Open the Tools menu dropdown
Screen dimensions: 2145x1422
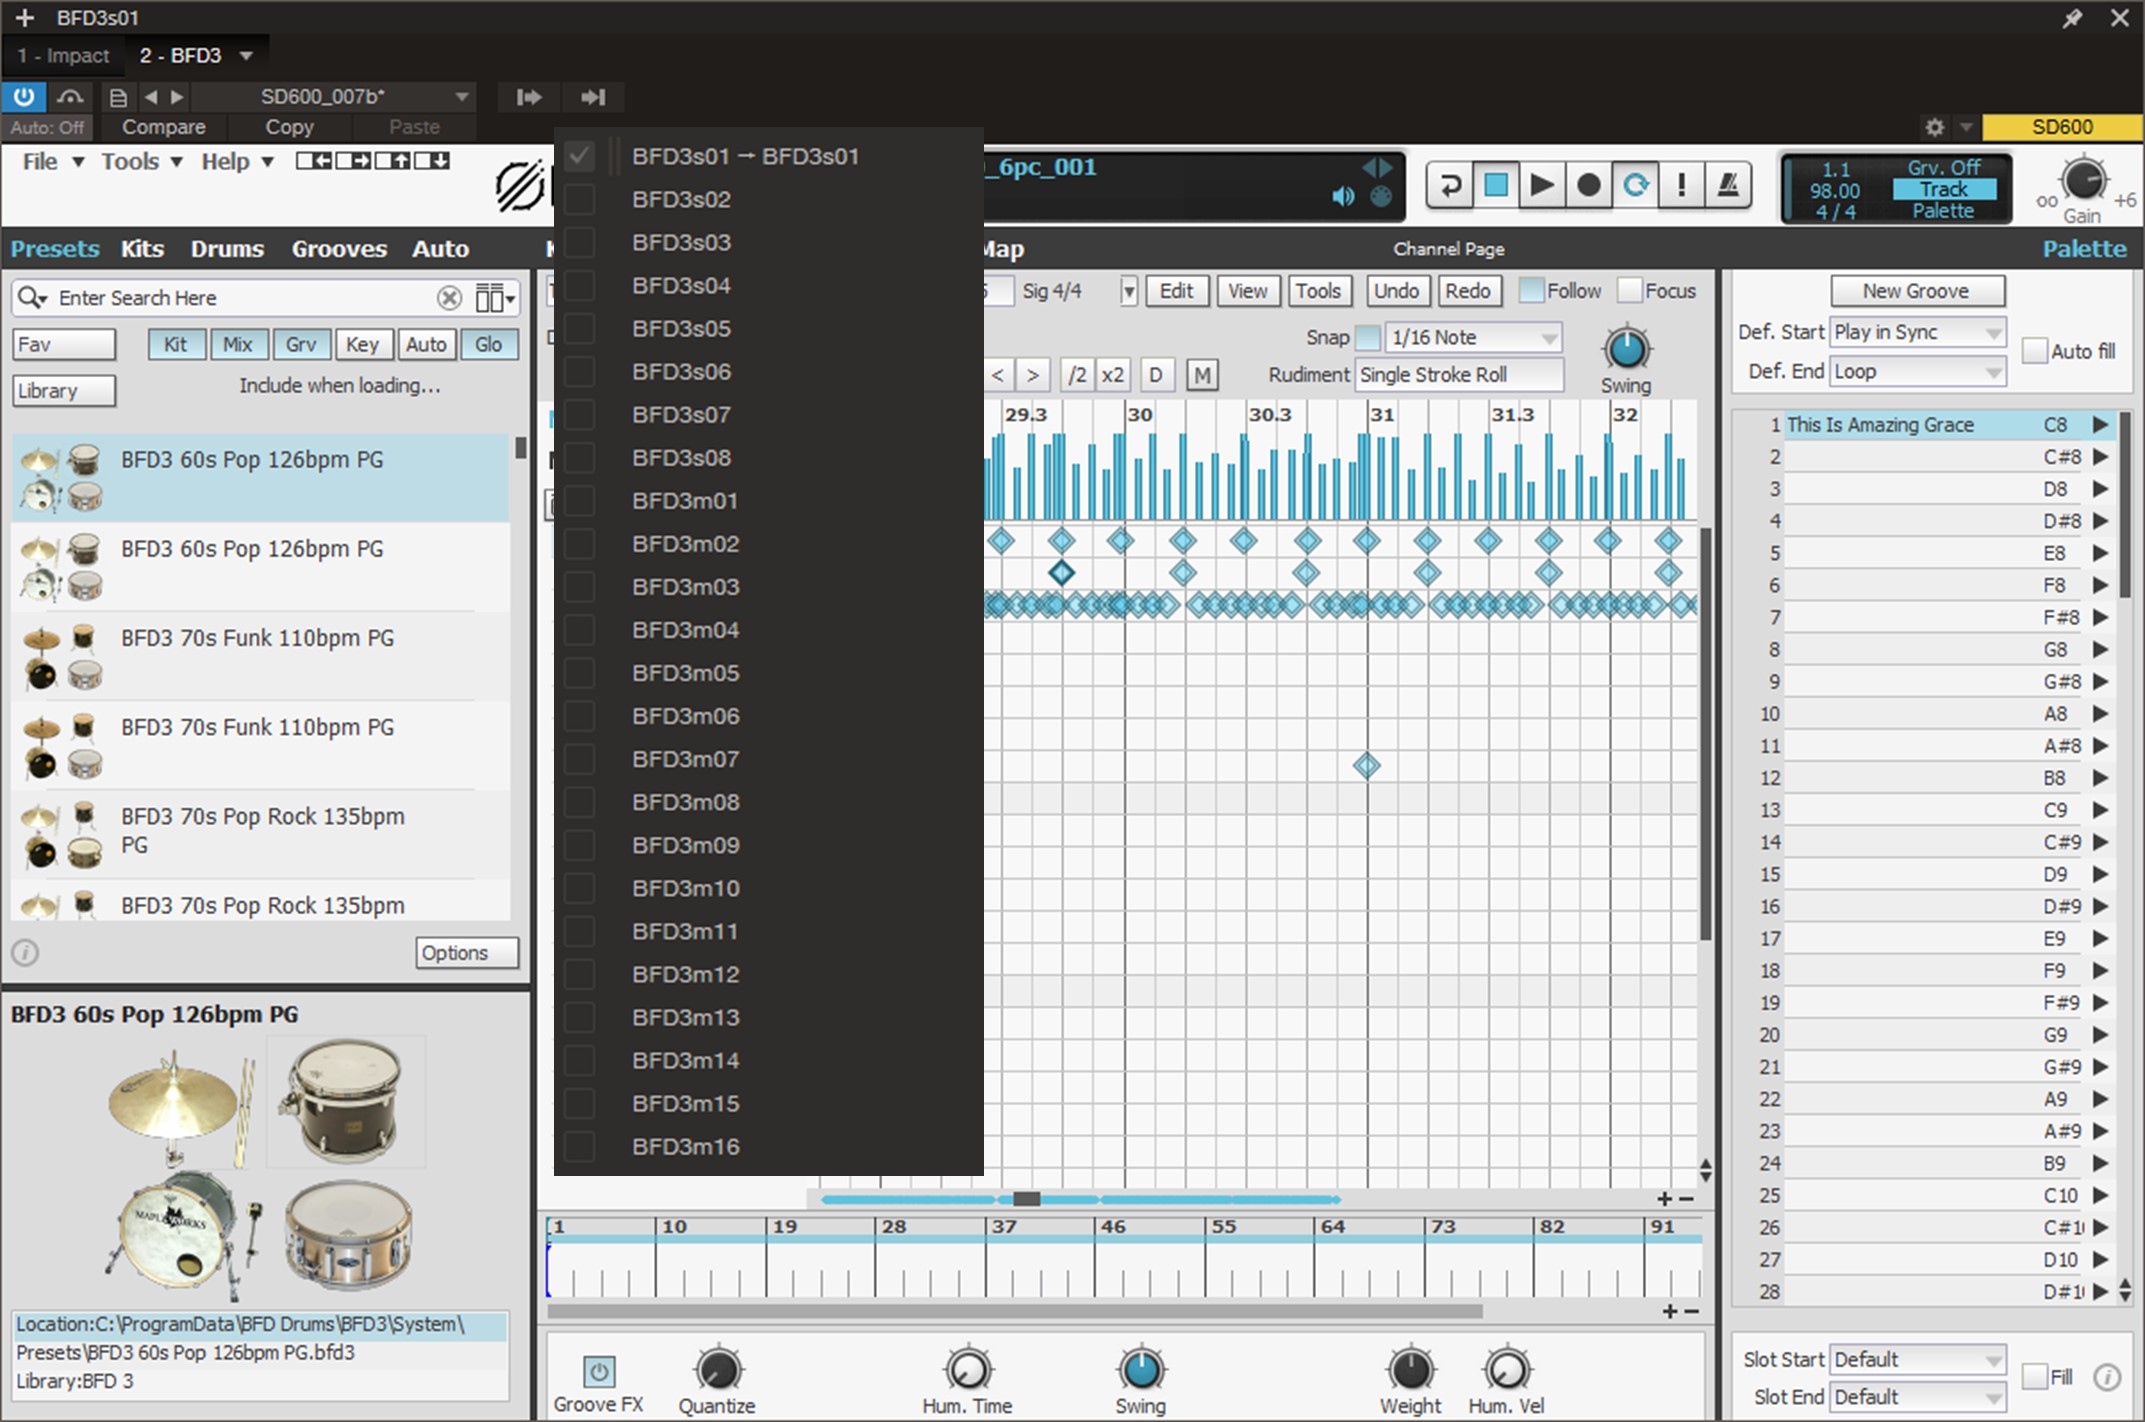pos(141,162)
